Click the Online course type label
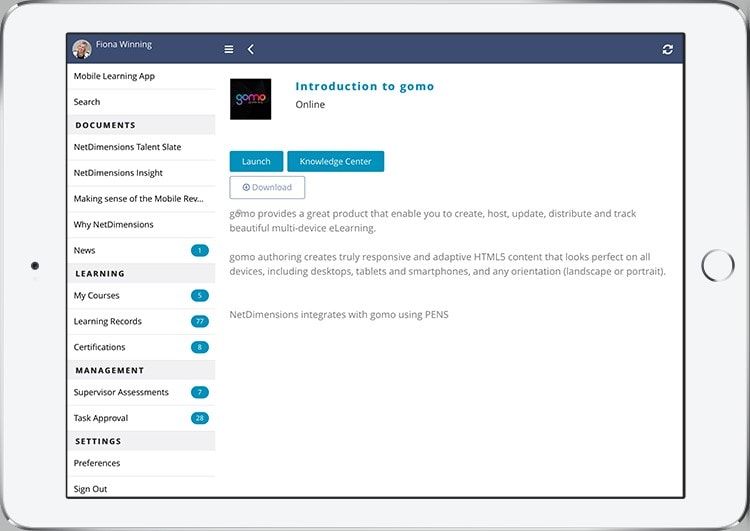Image resolution: width=750 pixels, height=531 pixels. [x=310, y=104]
